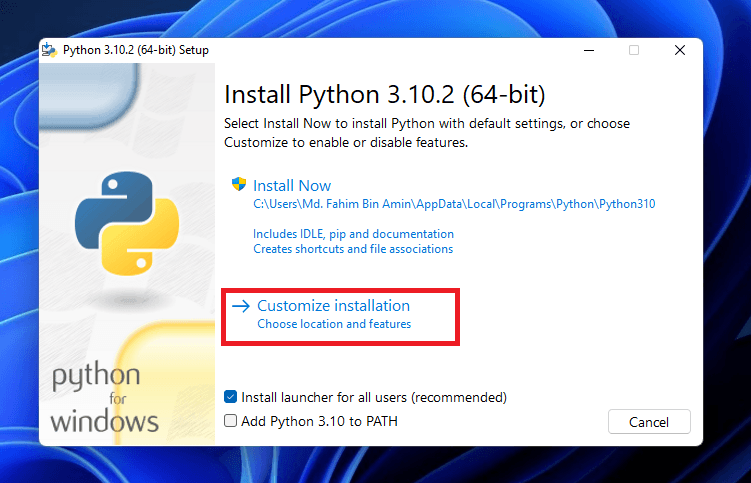Enable Add Python 3.10 to PATH
The image size is (751, 483).
(x=230, y=421)
